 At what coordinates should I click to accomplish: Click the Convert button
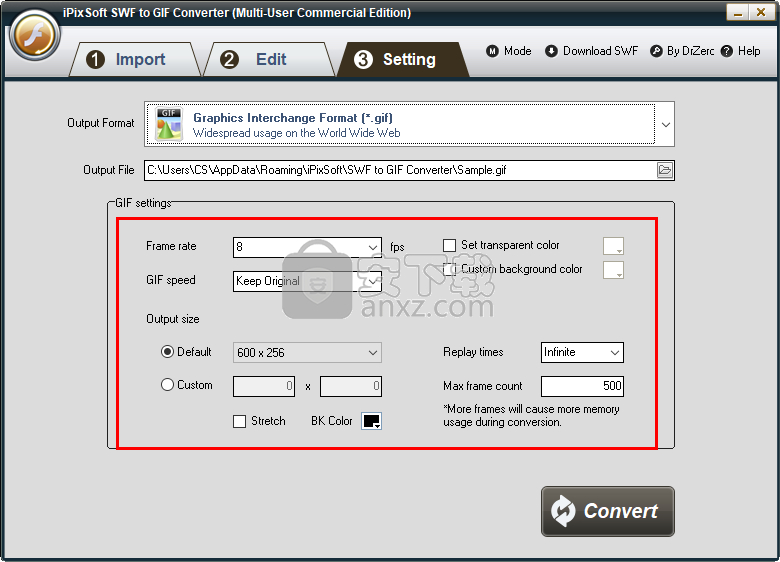607,511
